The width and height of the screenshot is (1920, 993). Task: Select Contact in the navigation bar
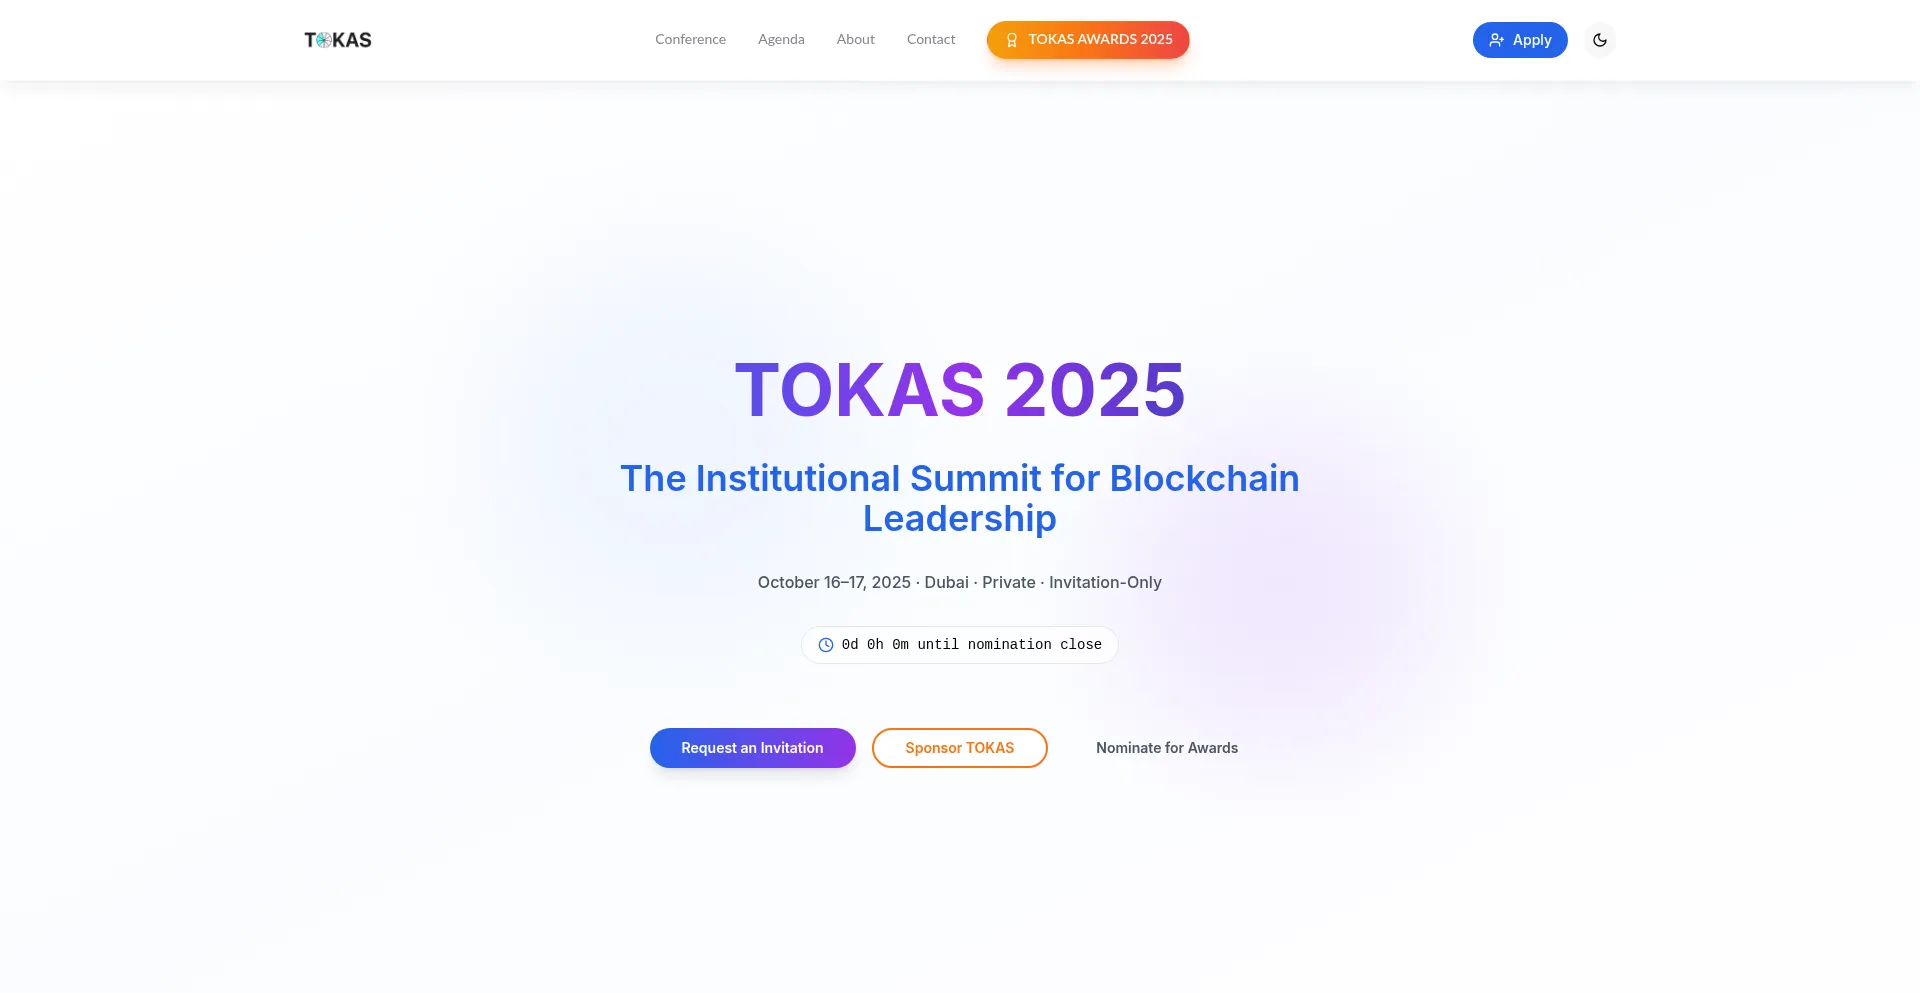(x=930, y=40)
